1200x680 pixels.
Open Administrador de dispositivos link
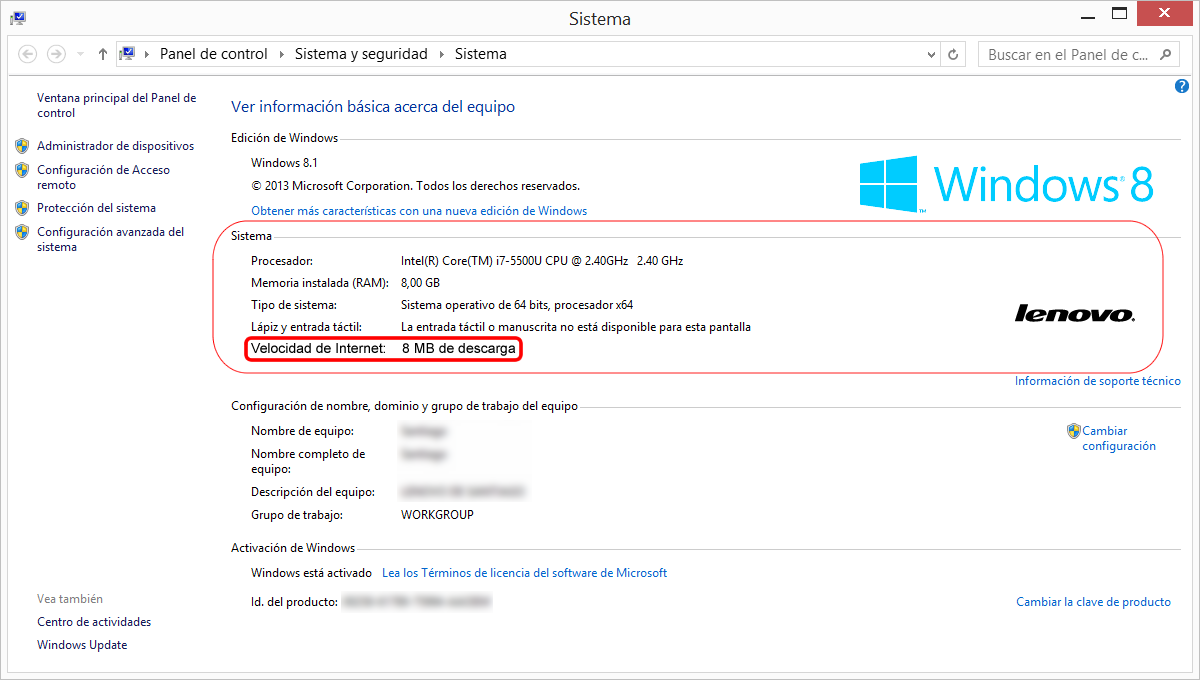click(x=116, y=146)
